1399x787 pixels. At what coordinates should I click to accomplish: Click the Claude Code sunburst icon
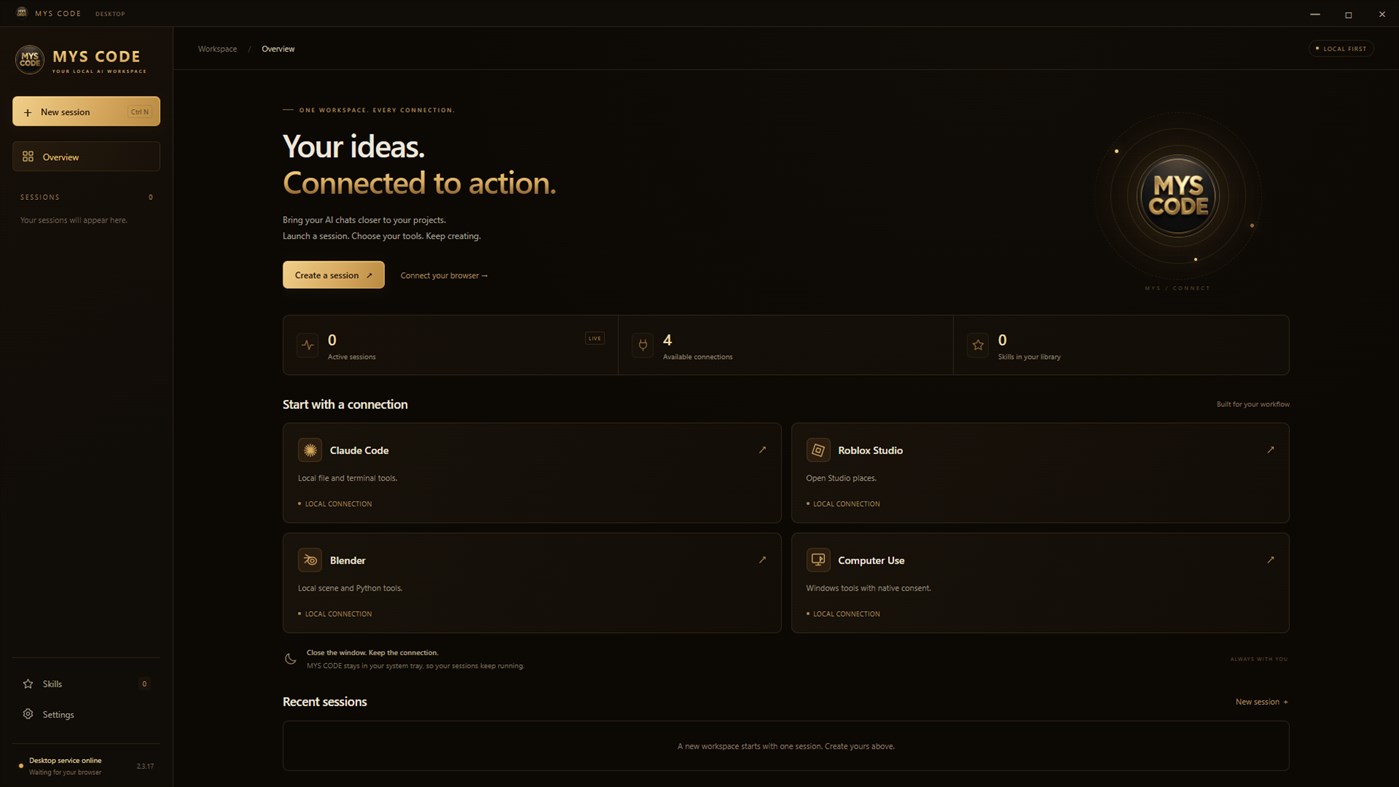pyautogui.click(x=310, y=450)
